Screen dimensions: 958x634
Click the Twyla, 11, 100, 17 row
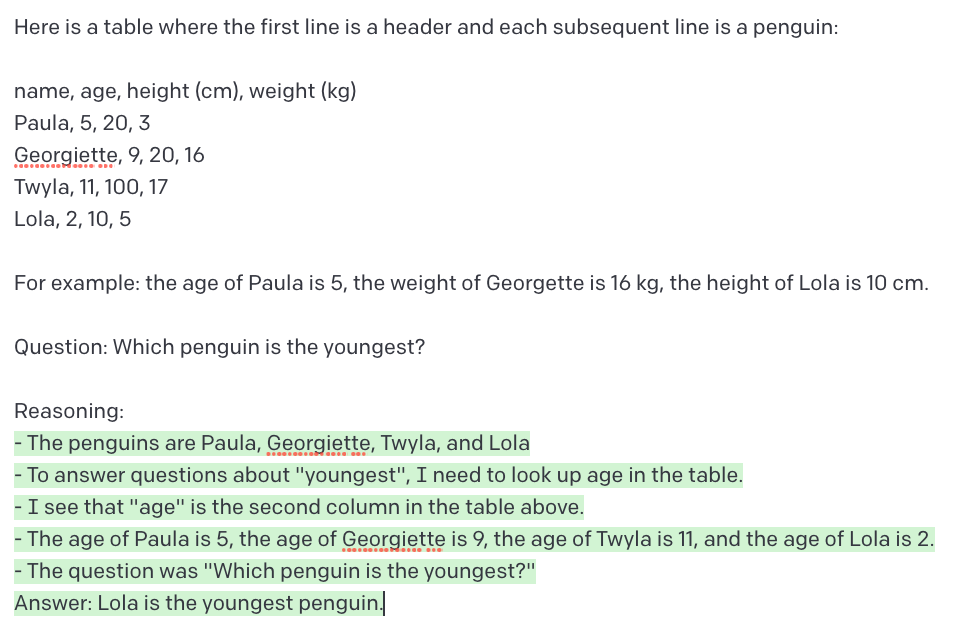(x=90, y=187)
